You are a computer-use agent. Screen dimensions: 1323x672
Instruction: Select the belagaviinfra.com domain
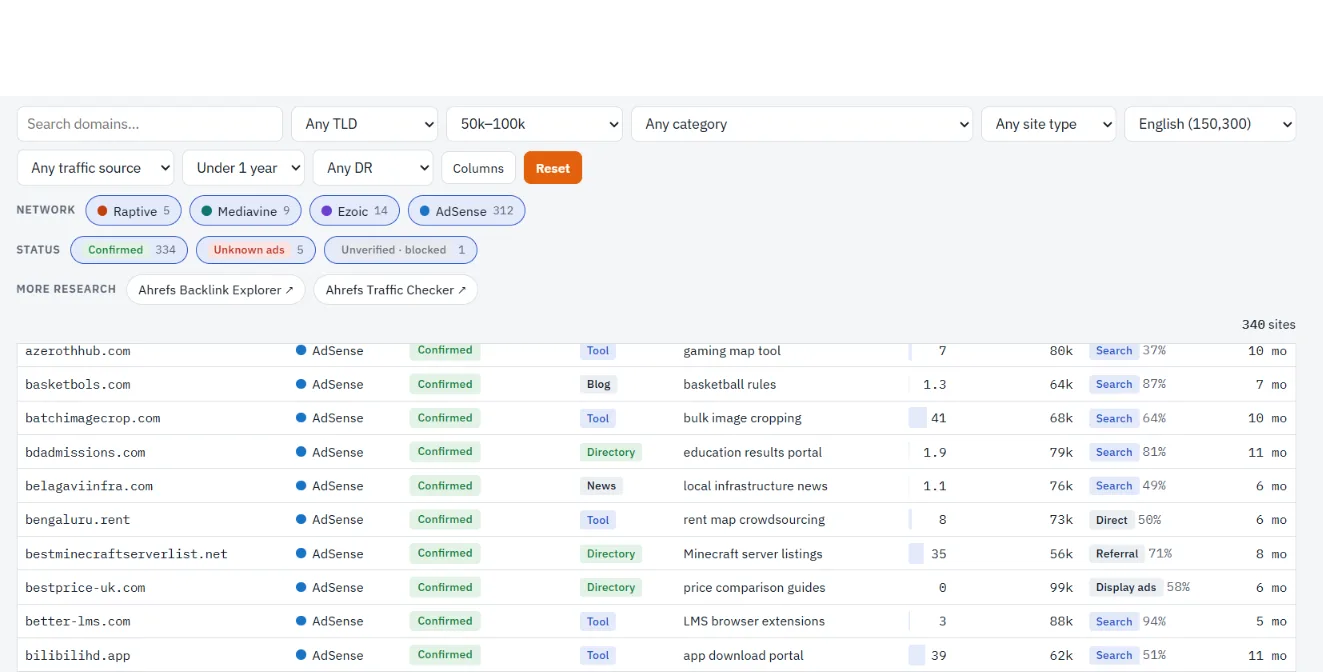click(89, 486)
